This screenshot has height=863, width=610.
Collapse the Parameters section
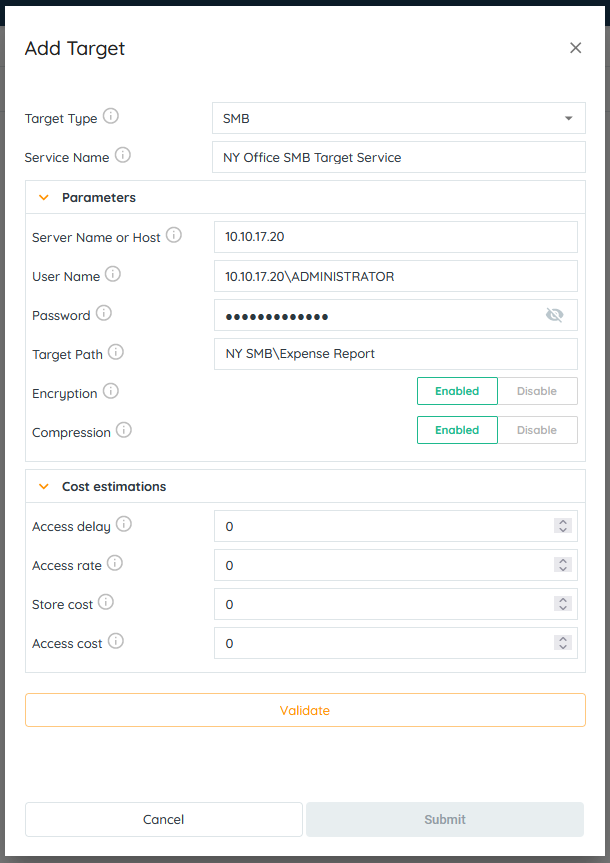(43, 198)
